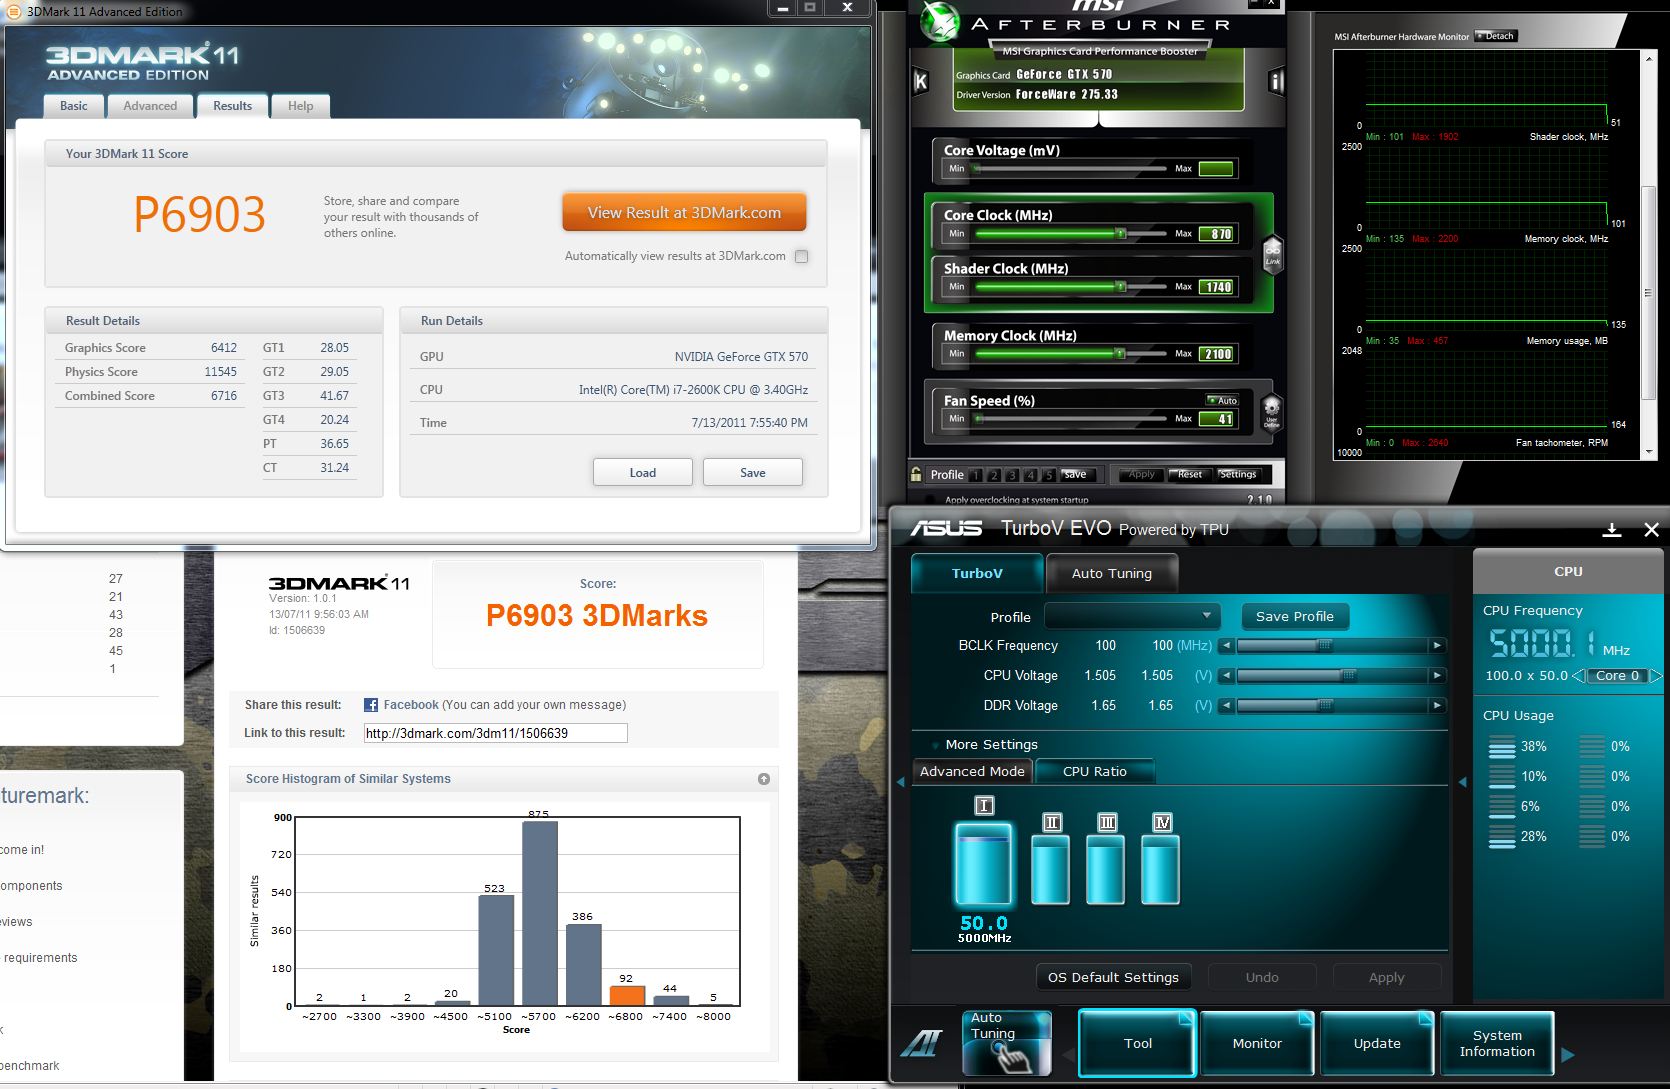Decrease BCLK Frequency with left arrow
Image resolution: width=1670 pixels, height=1089 pixels.
click(1226, 646)
